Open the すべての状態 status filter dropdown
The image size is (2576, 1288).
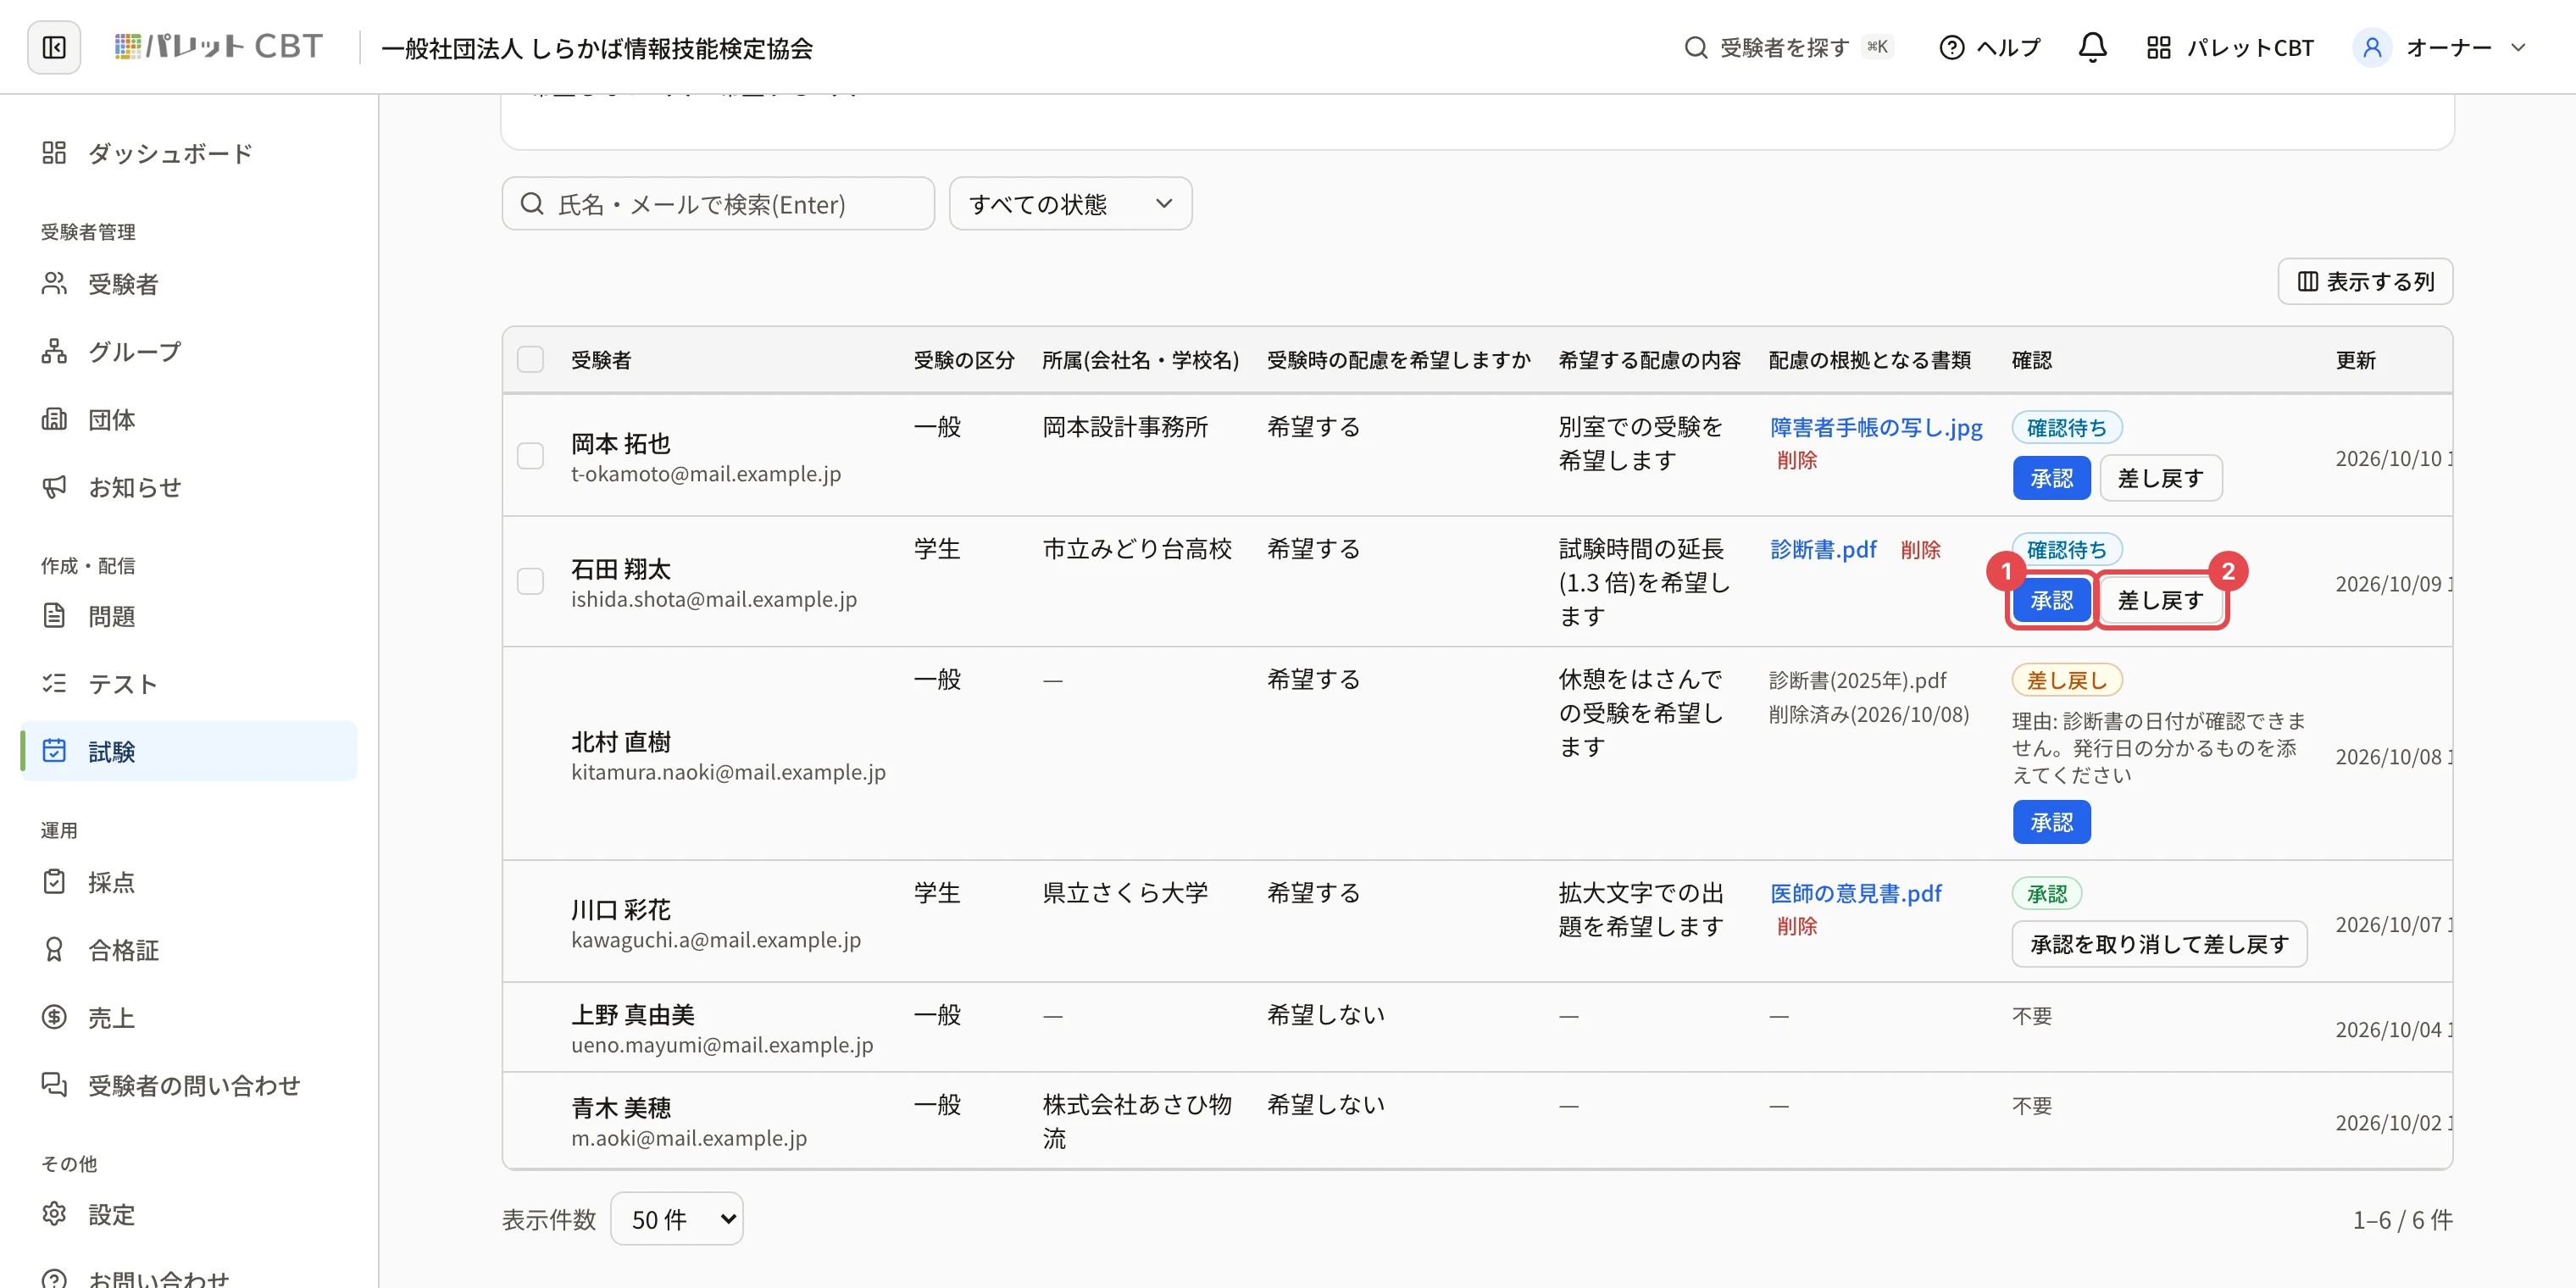click(x=1070, y=204)
